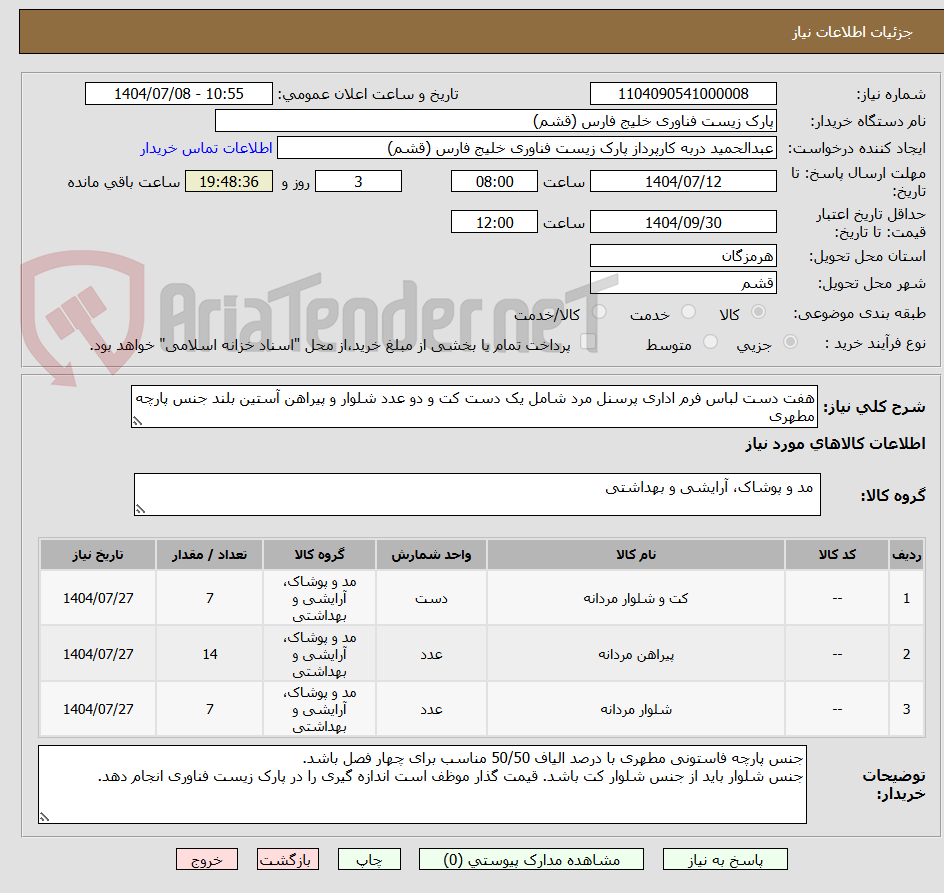Choose متوسط purchase process type
Viewport: 944px width, 893px height.
[712, 342]
